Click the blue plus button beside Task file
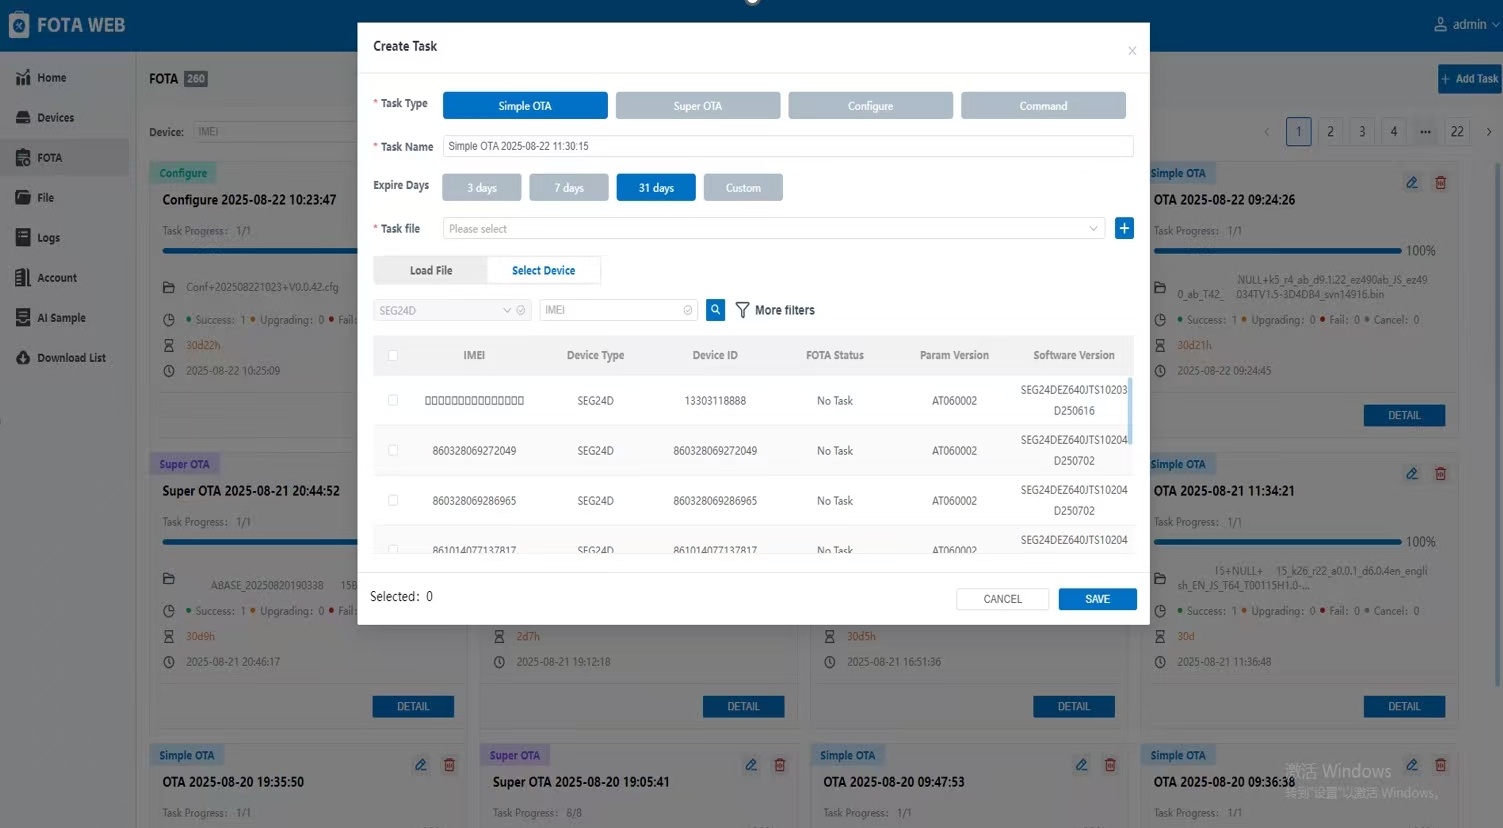This screenshot has width=1503, height=828. coord(1124,228)
